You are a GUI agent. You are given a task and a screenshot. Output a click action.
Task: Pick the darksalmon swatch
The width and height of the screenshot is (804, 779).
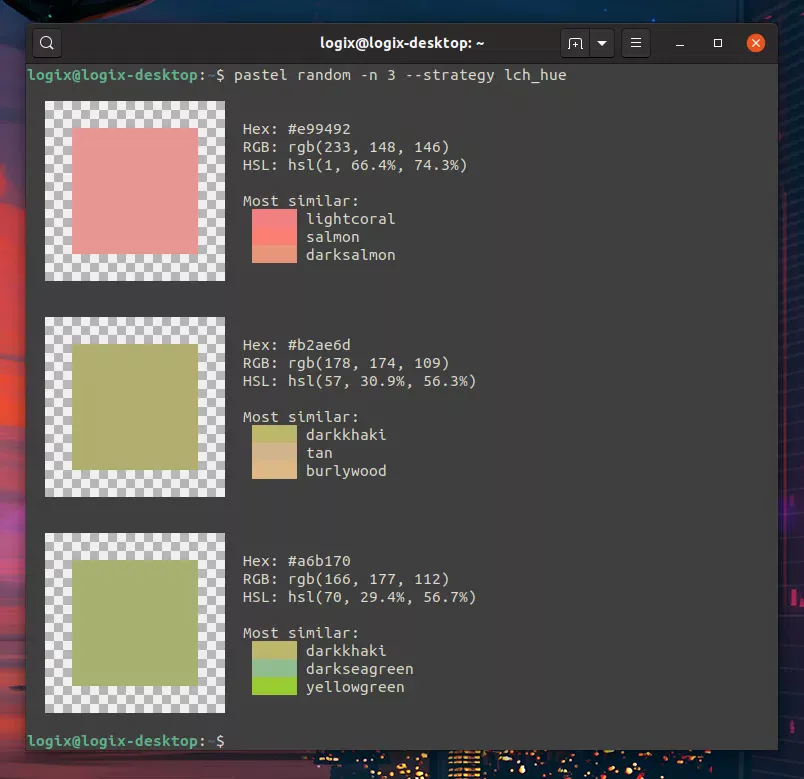pyautogui.click(x=274, y=255)
